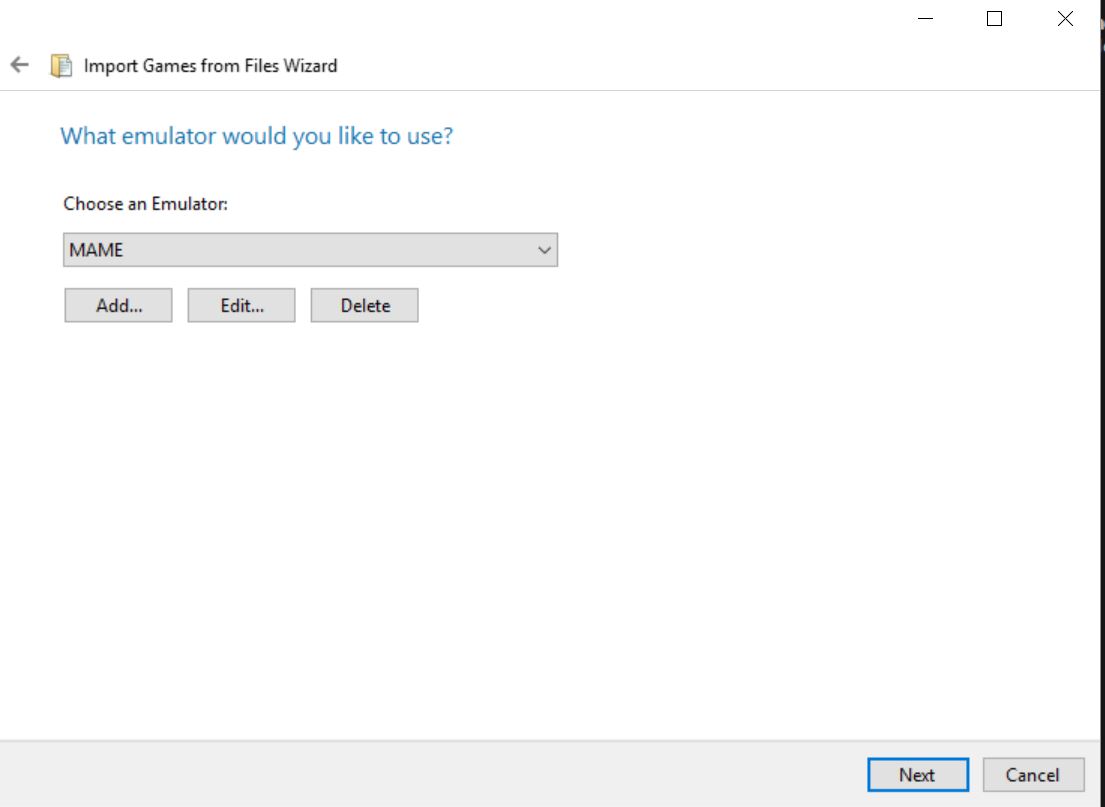
Task: Click the 'Import Games from Files Wizard' title
Action: pyautogui.click(x=210, y=66)
